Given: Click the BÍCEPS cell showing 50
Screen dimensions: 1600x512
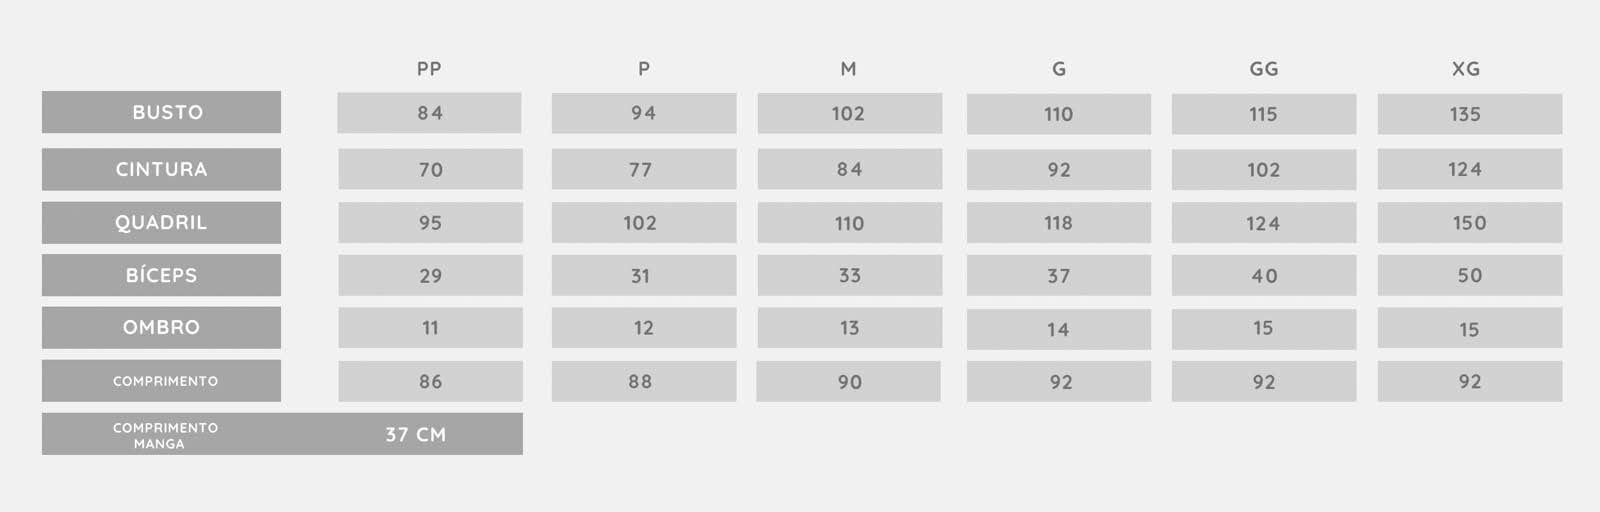Looking at the screenshot, I should pos(1470,275).
